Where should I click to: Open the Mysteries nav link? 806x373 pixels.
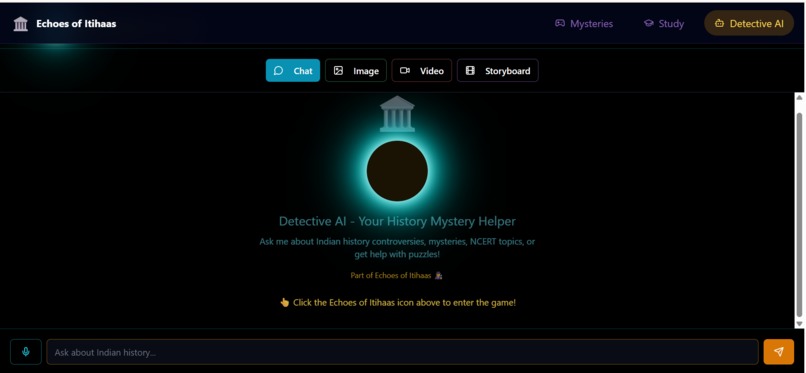tap(584, 24)
